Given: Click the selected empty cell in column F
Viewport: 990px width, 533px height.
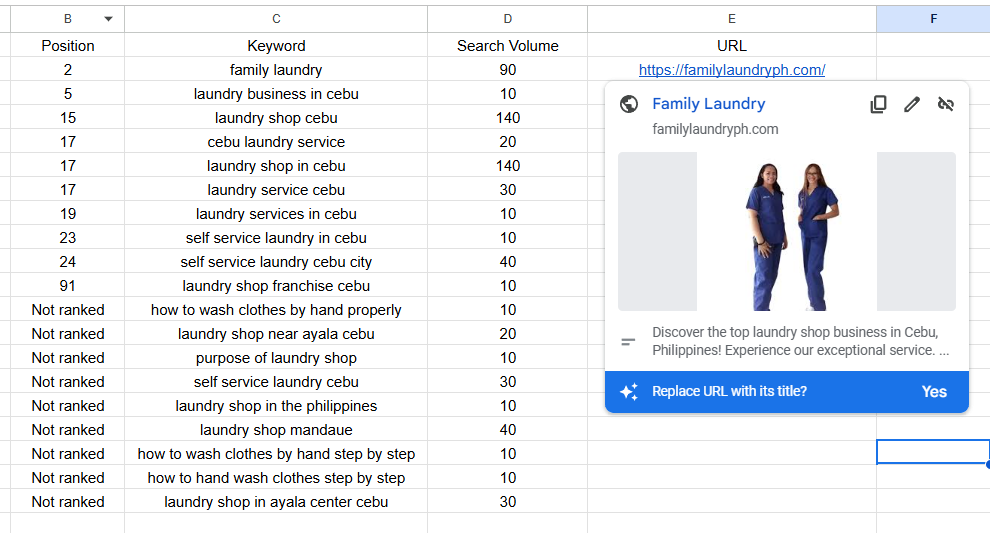Looking at the screenshot, I should [933, 452].
